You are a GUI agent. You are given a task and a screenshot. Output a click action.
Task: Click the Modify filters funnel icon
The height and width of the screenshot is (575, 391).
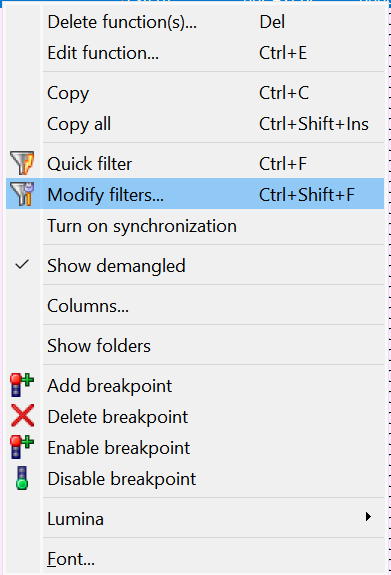click(x=22, y=194)
